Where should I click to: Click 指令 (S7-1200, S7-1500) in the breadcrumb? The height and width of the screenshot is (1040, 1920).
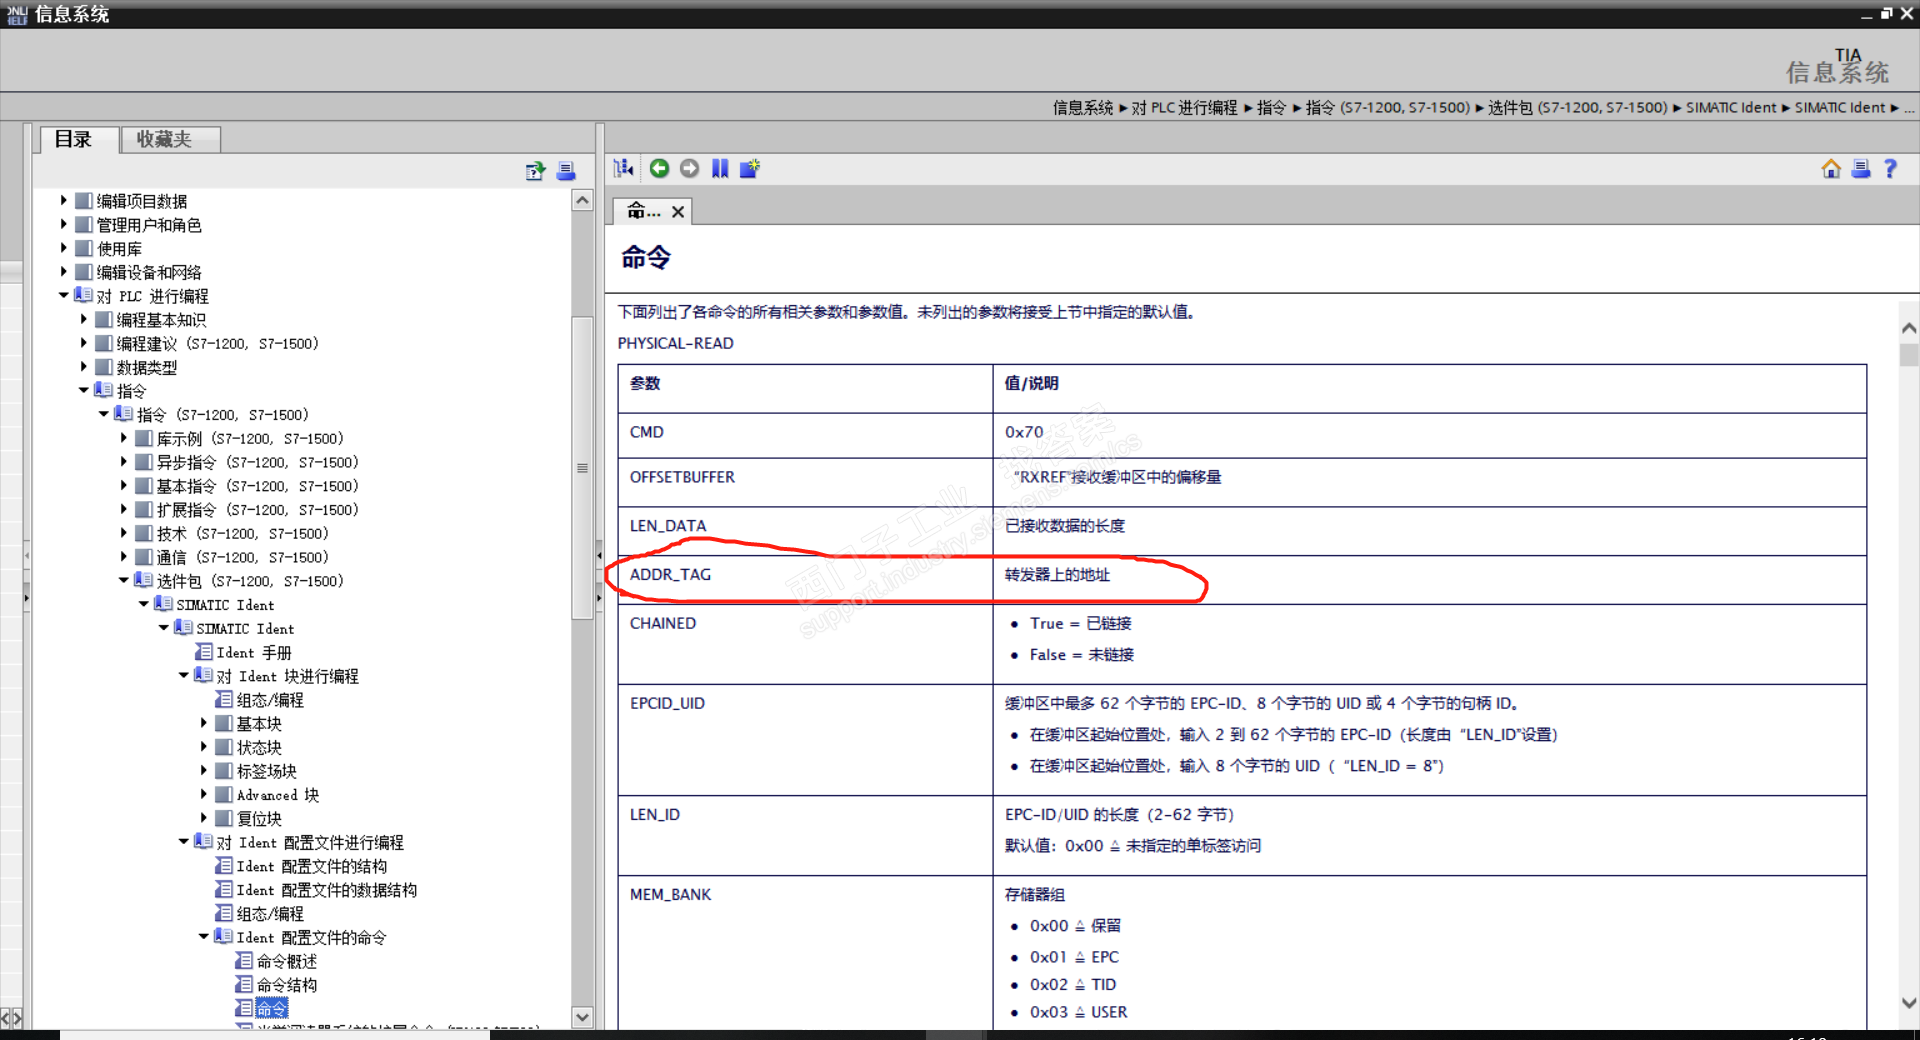click(1388, 108)
